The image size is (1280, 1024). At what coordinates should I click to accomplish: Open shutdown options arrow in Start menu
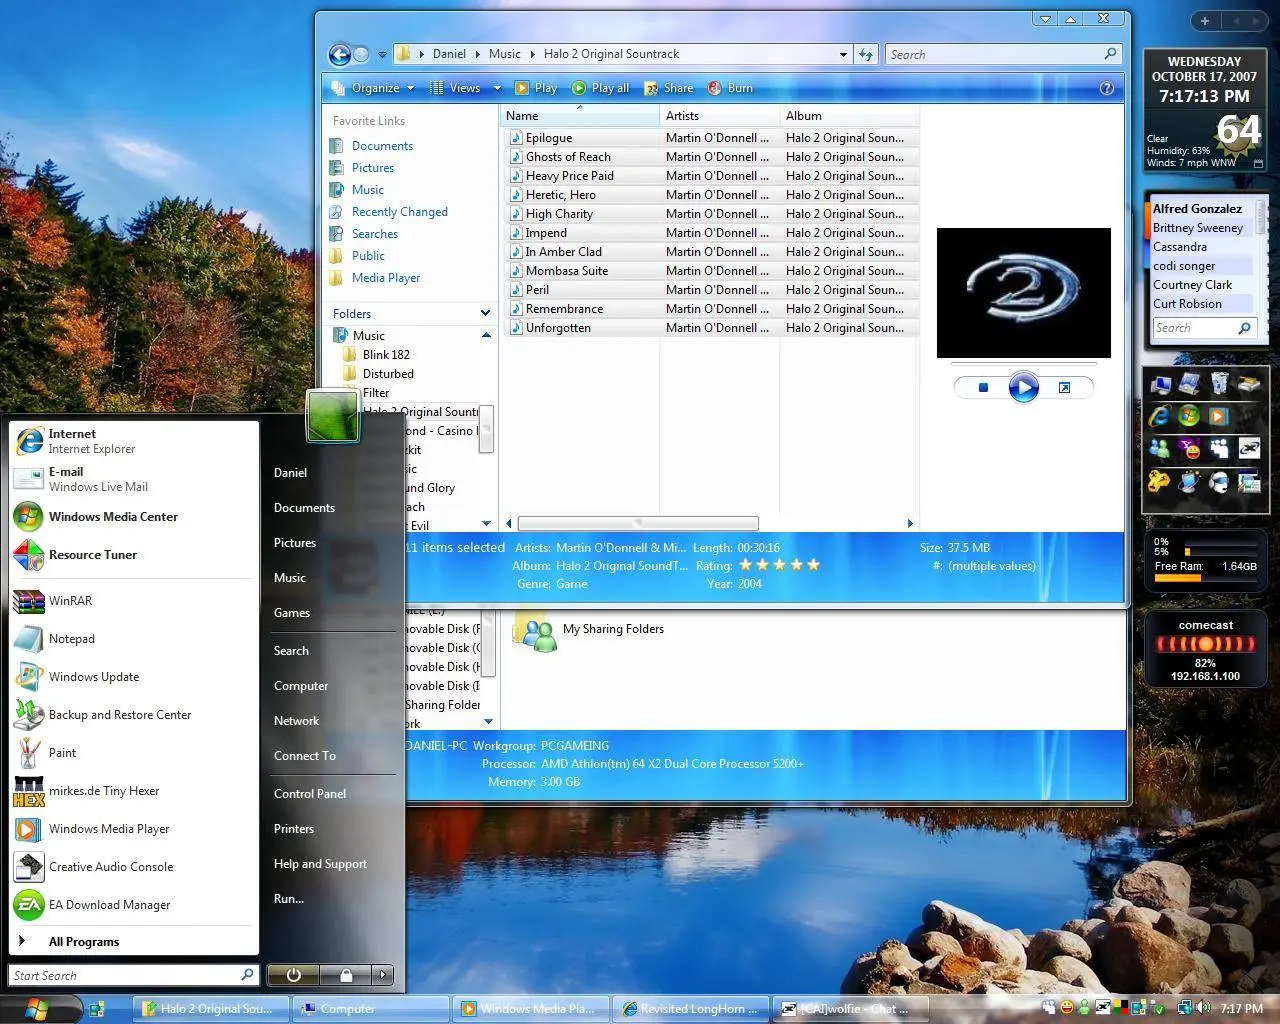pos(383,975)
